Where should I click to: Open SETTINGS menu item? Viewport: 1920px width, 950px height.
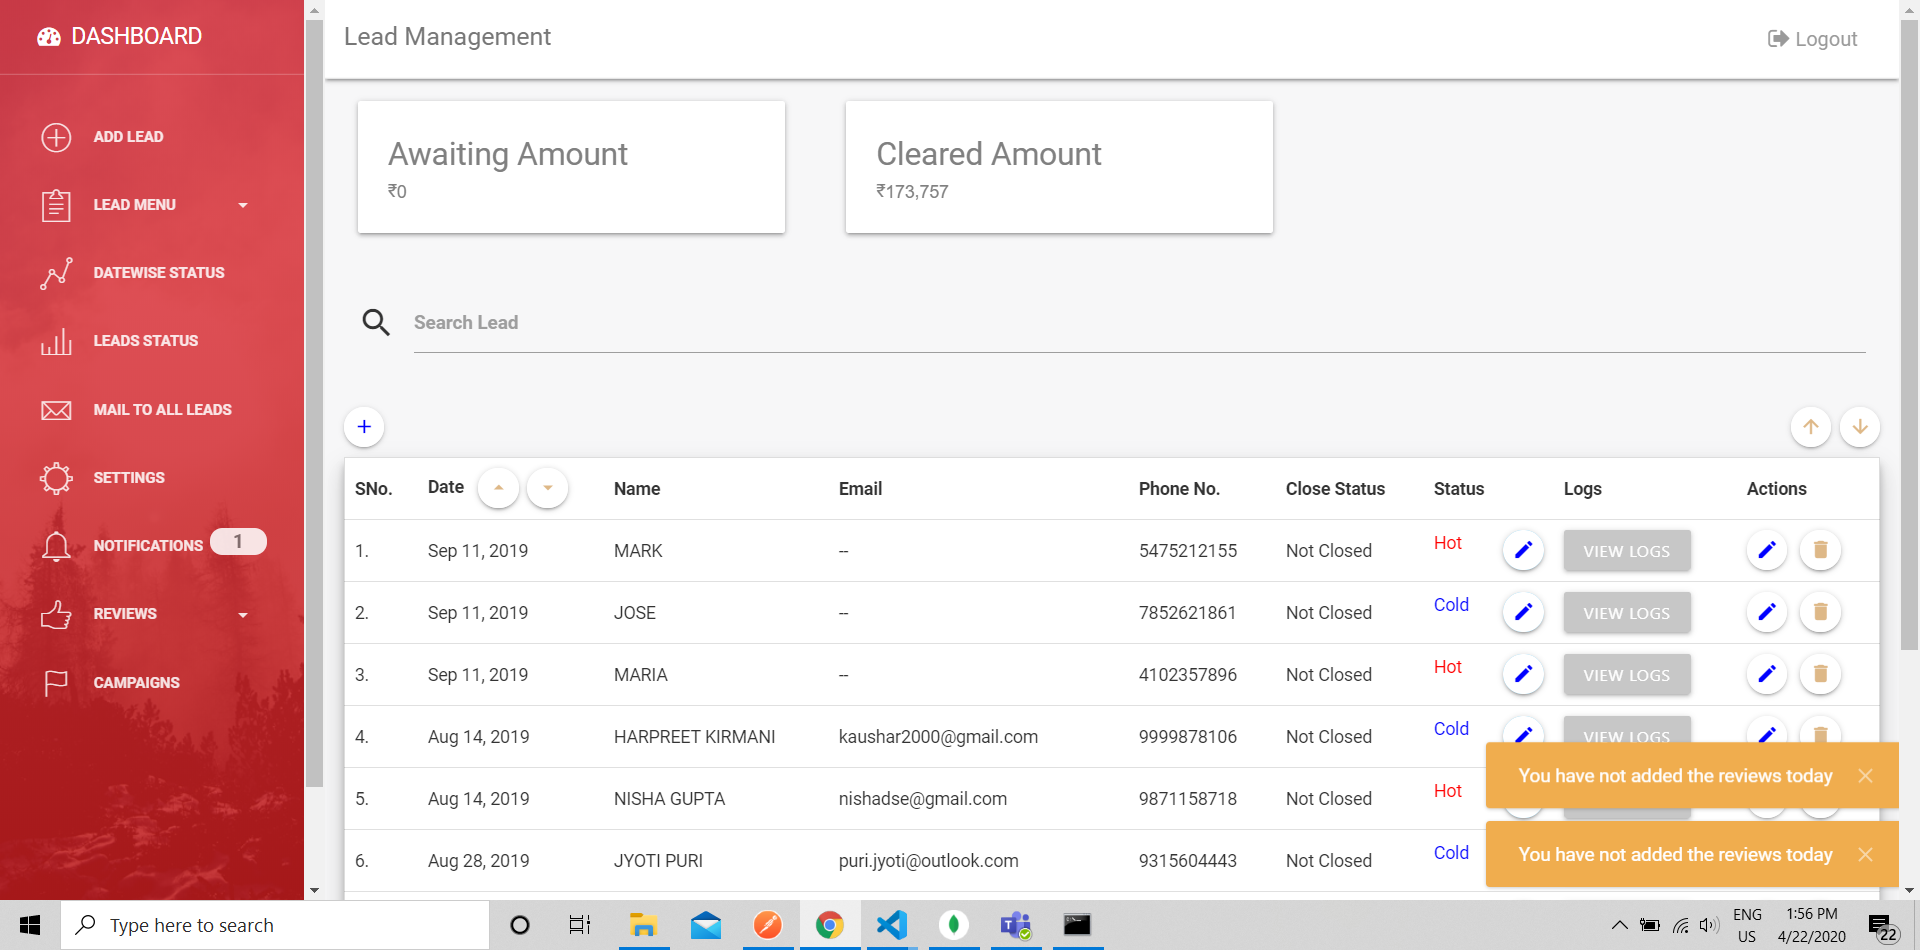[129, 478]
